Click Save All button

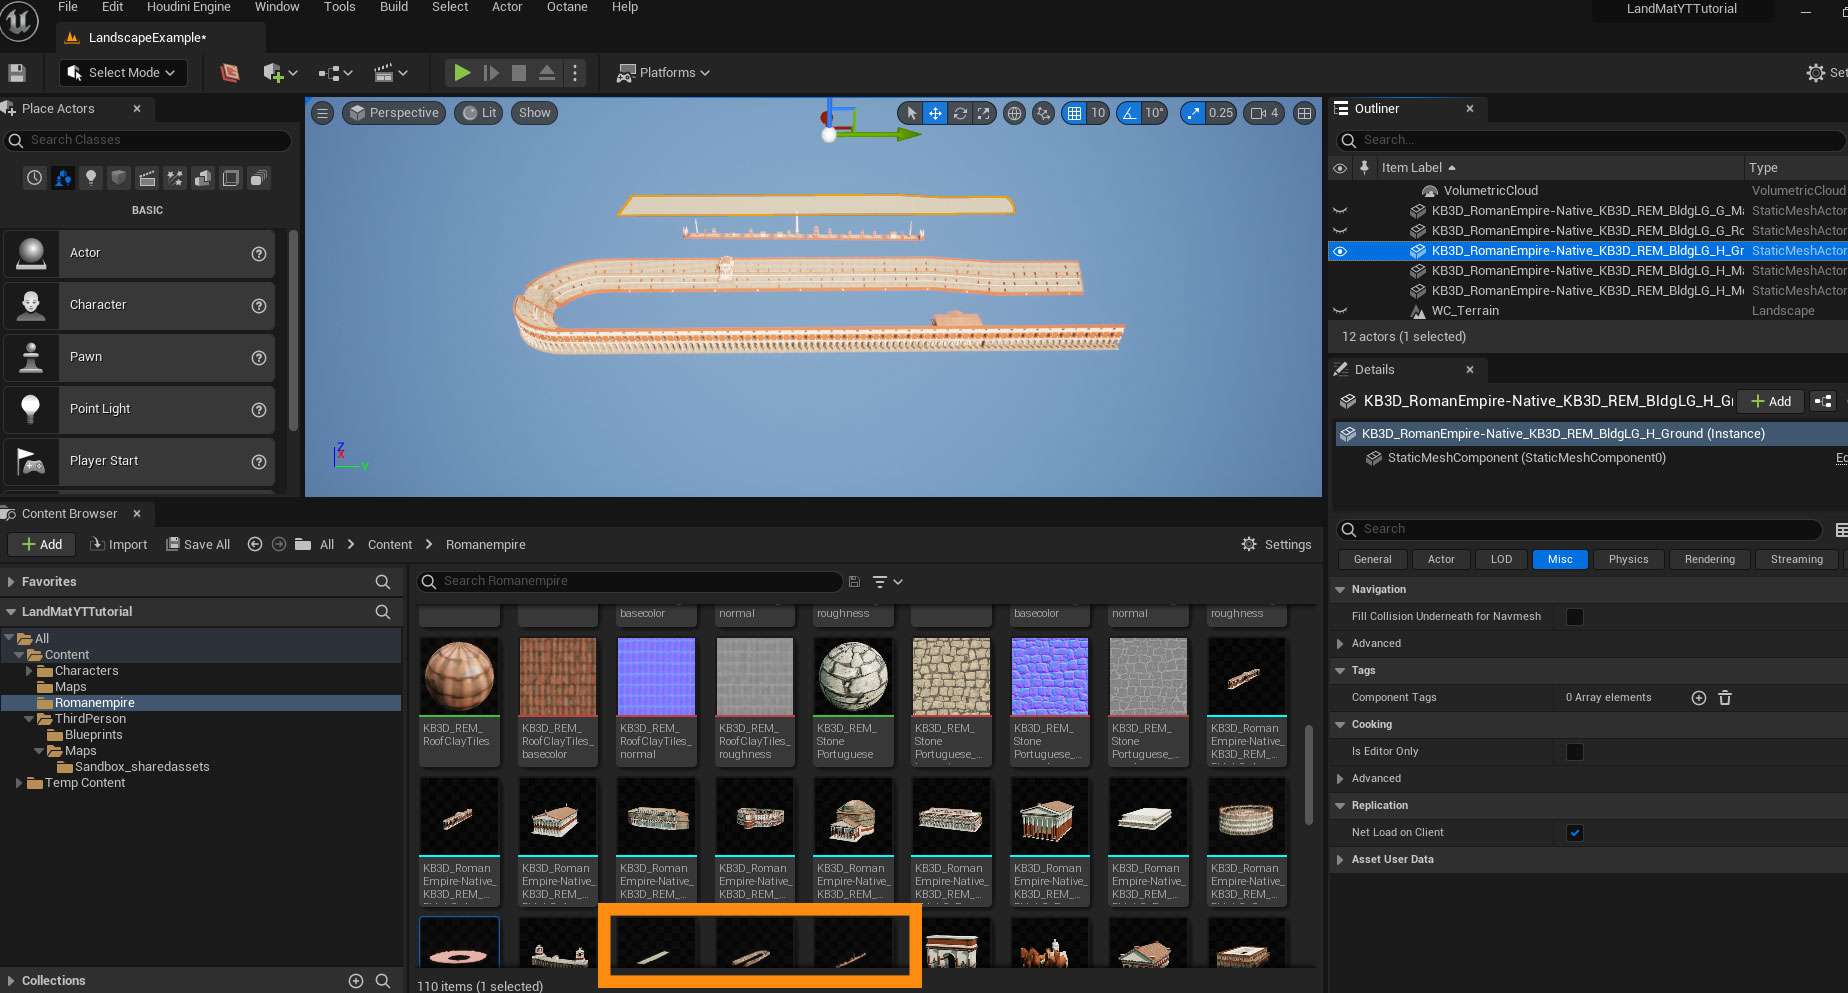pyautogui.click(x=198, y=544)
